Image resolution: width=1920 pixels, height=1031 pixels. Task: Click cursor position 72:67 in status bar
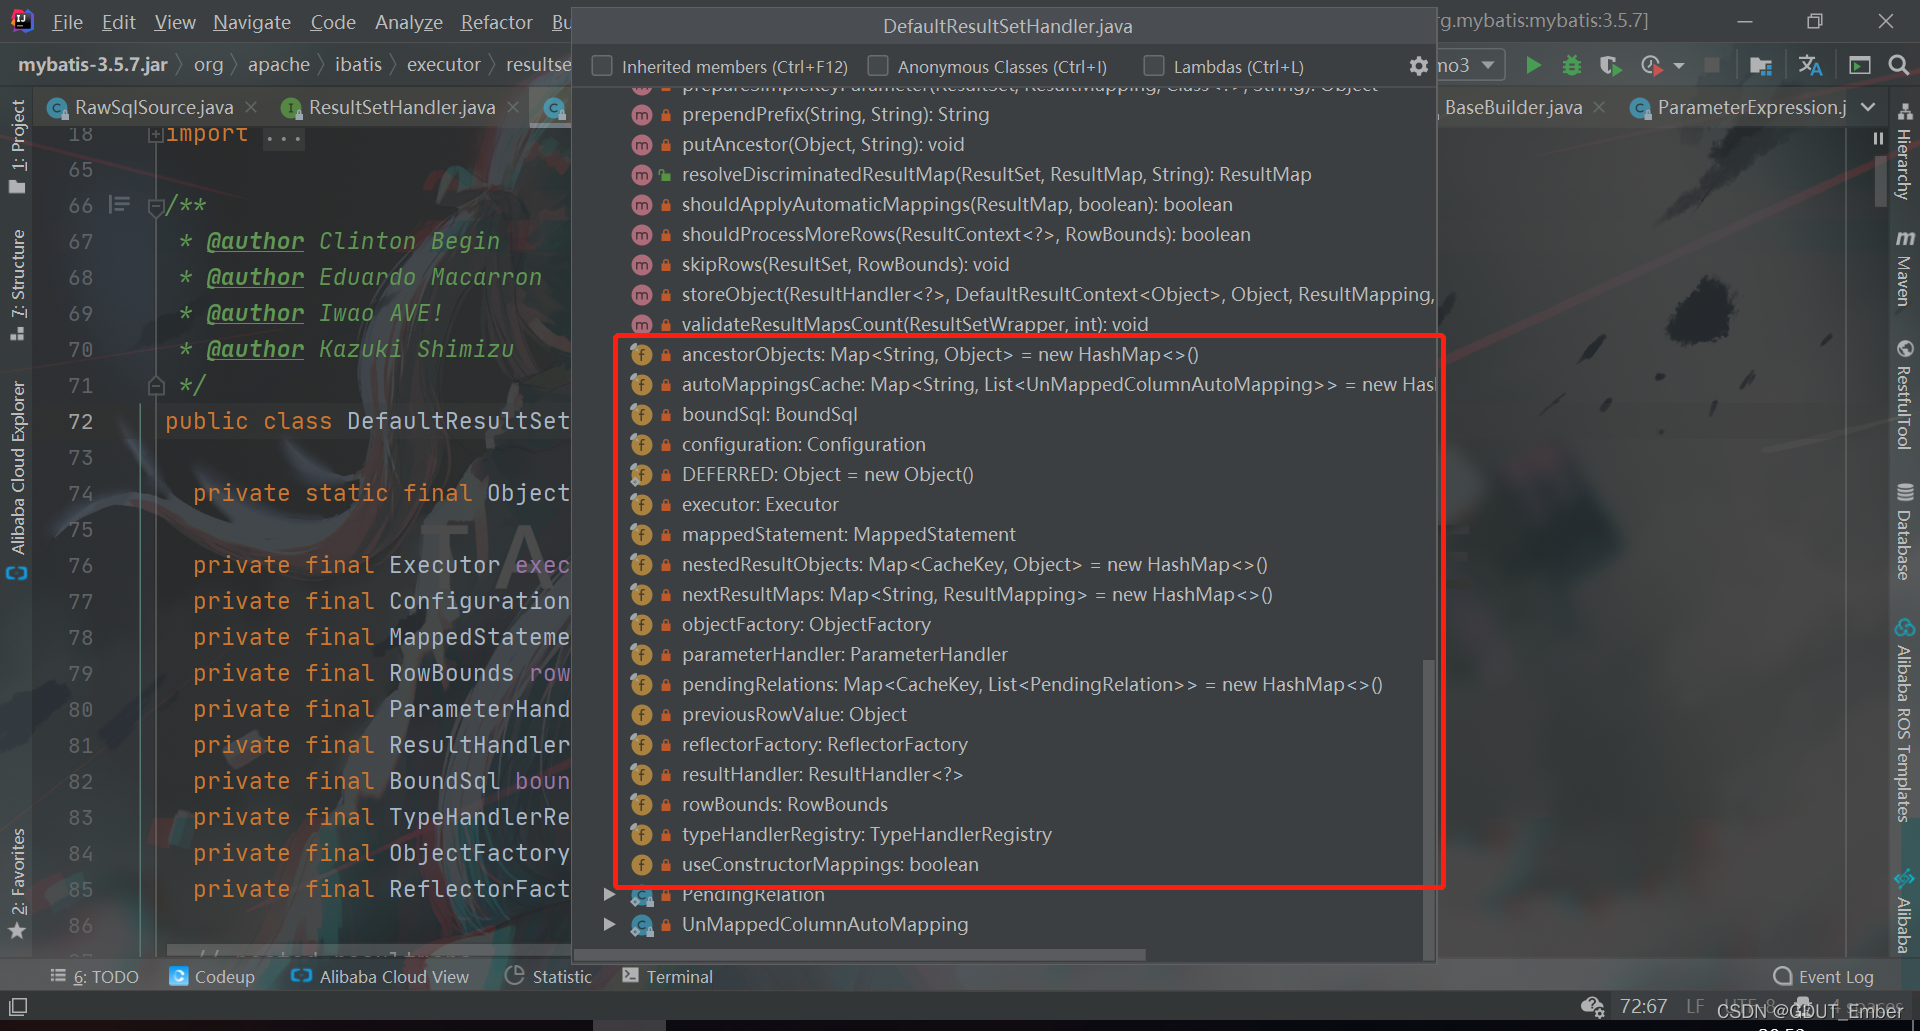point(1643,1006)
